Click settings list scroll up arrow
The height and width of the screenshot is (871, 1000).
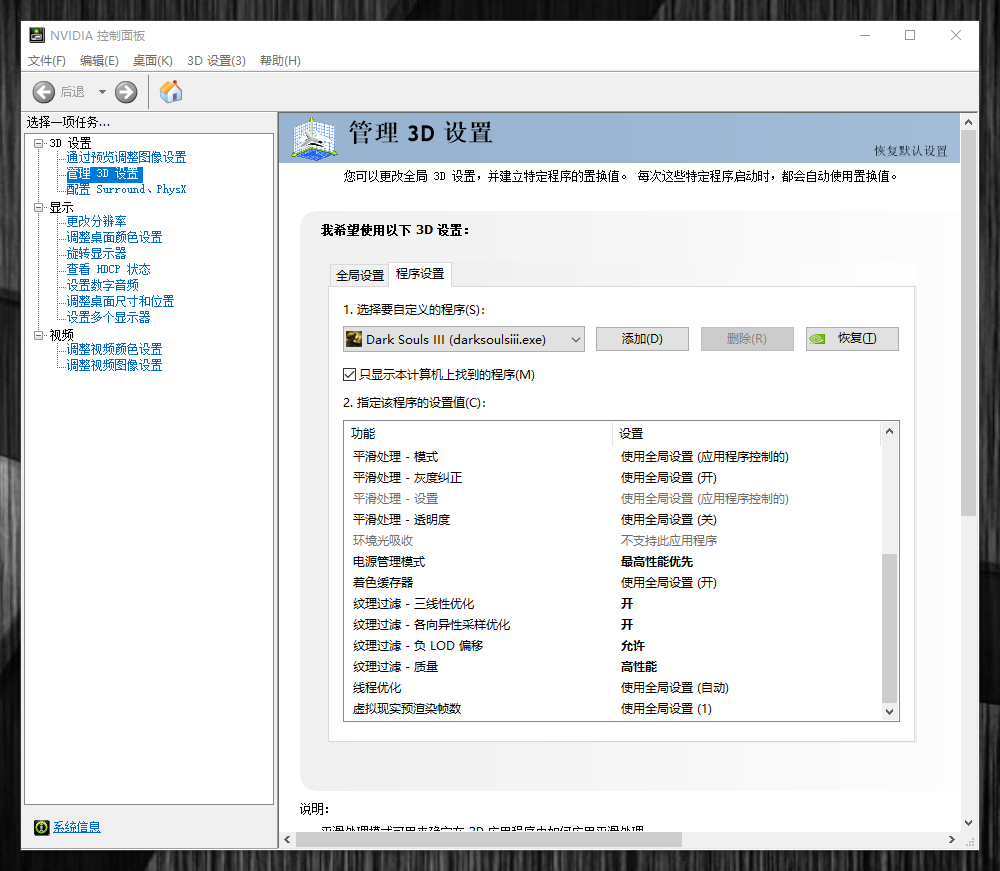tap(889, 432)
